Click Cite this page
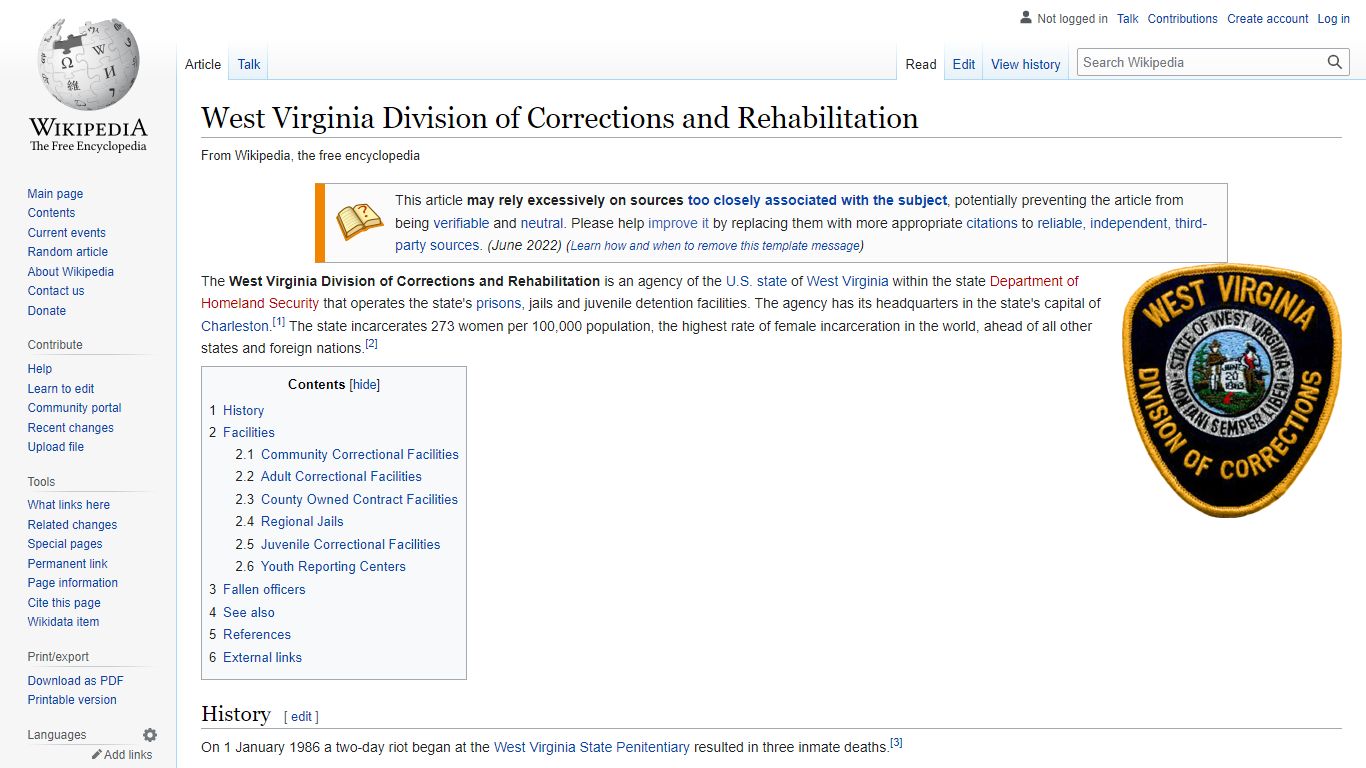The height and width of the screenshot is (768, 1366). 64,603
